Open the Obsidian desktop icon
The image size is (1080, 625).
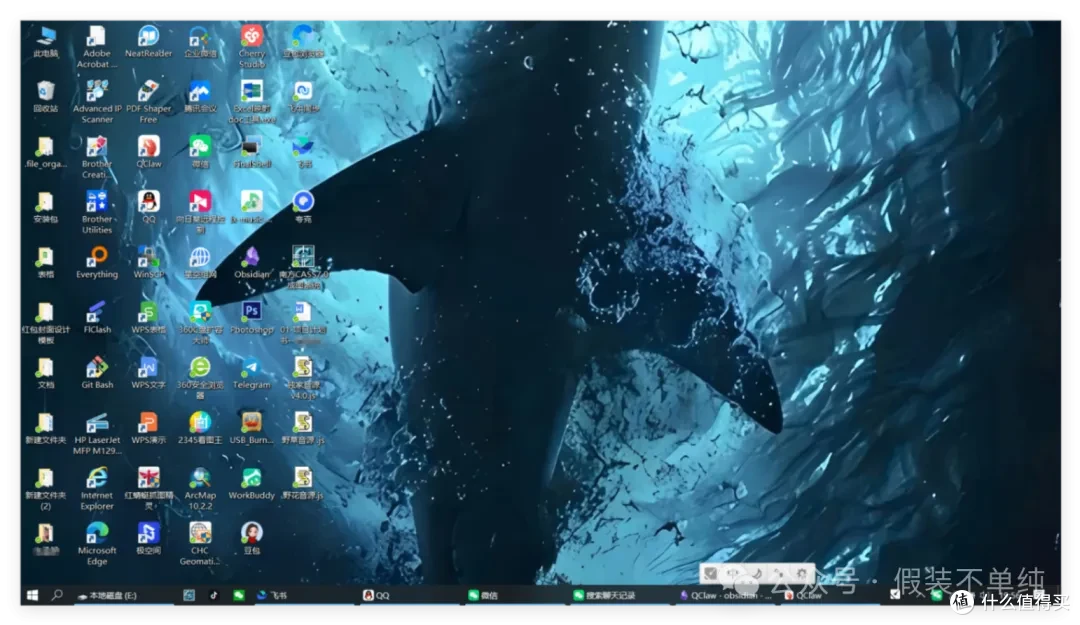[x=251, y=263]
